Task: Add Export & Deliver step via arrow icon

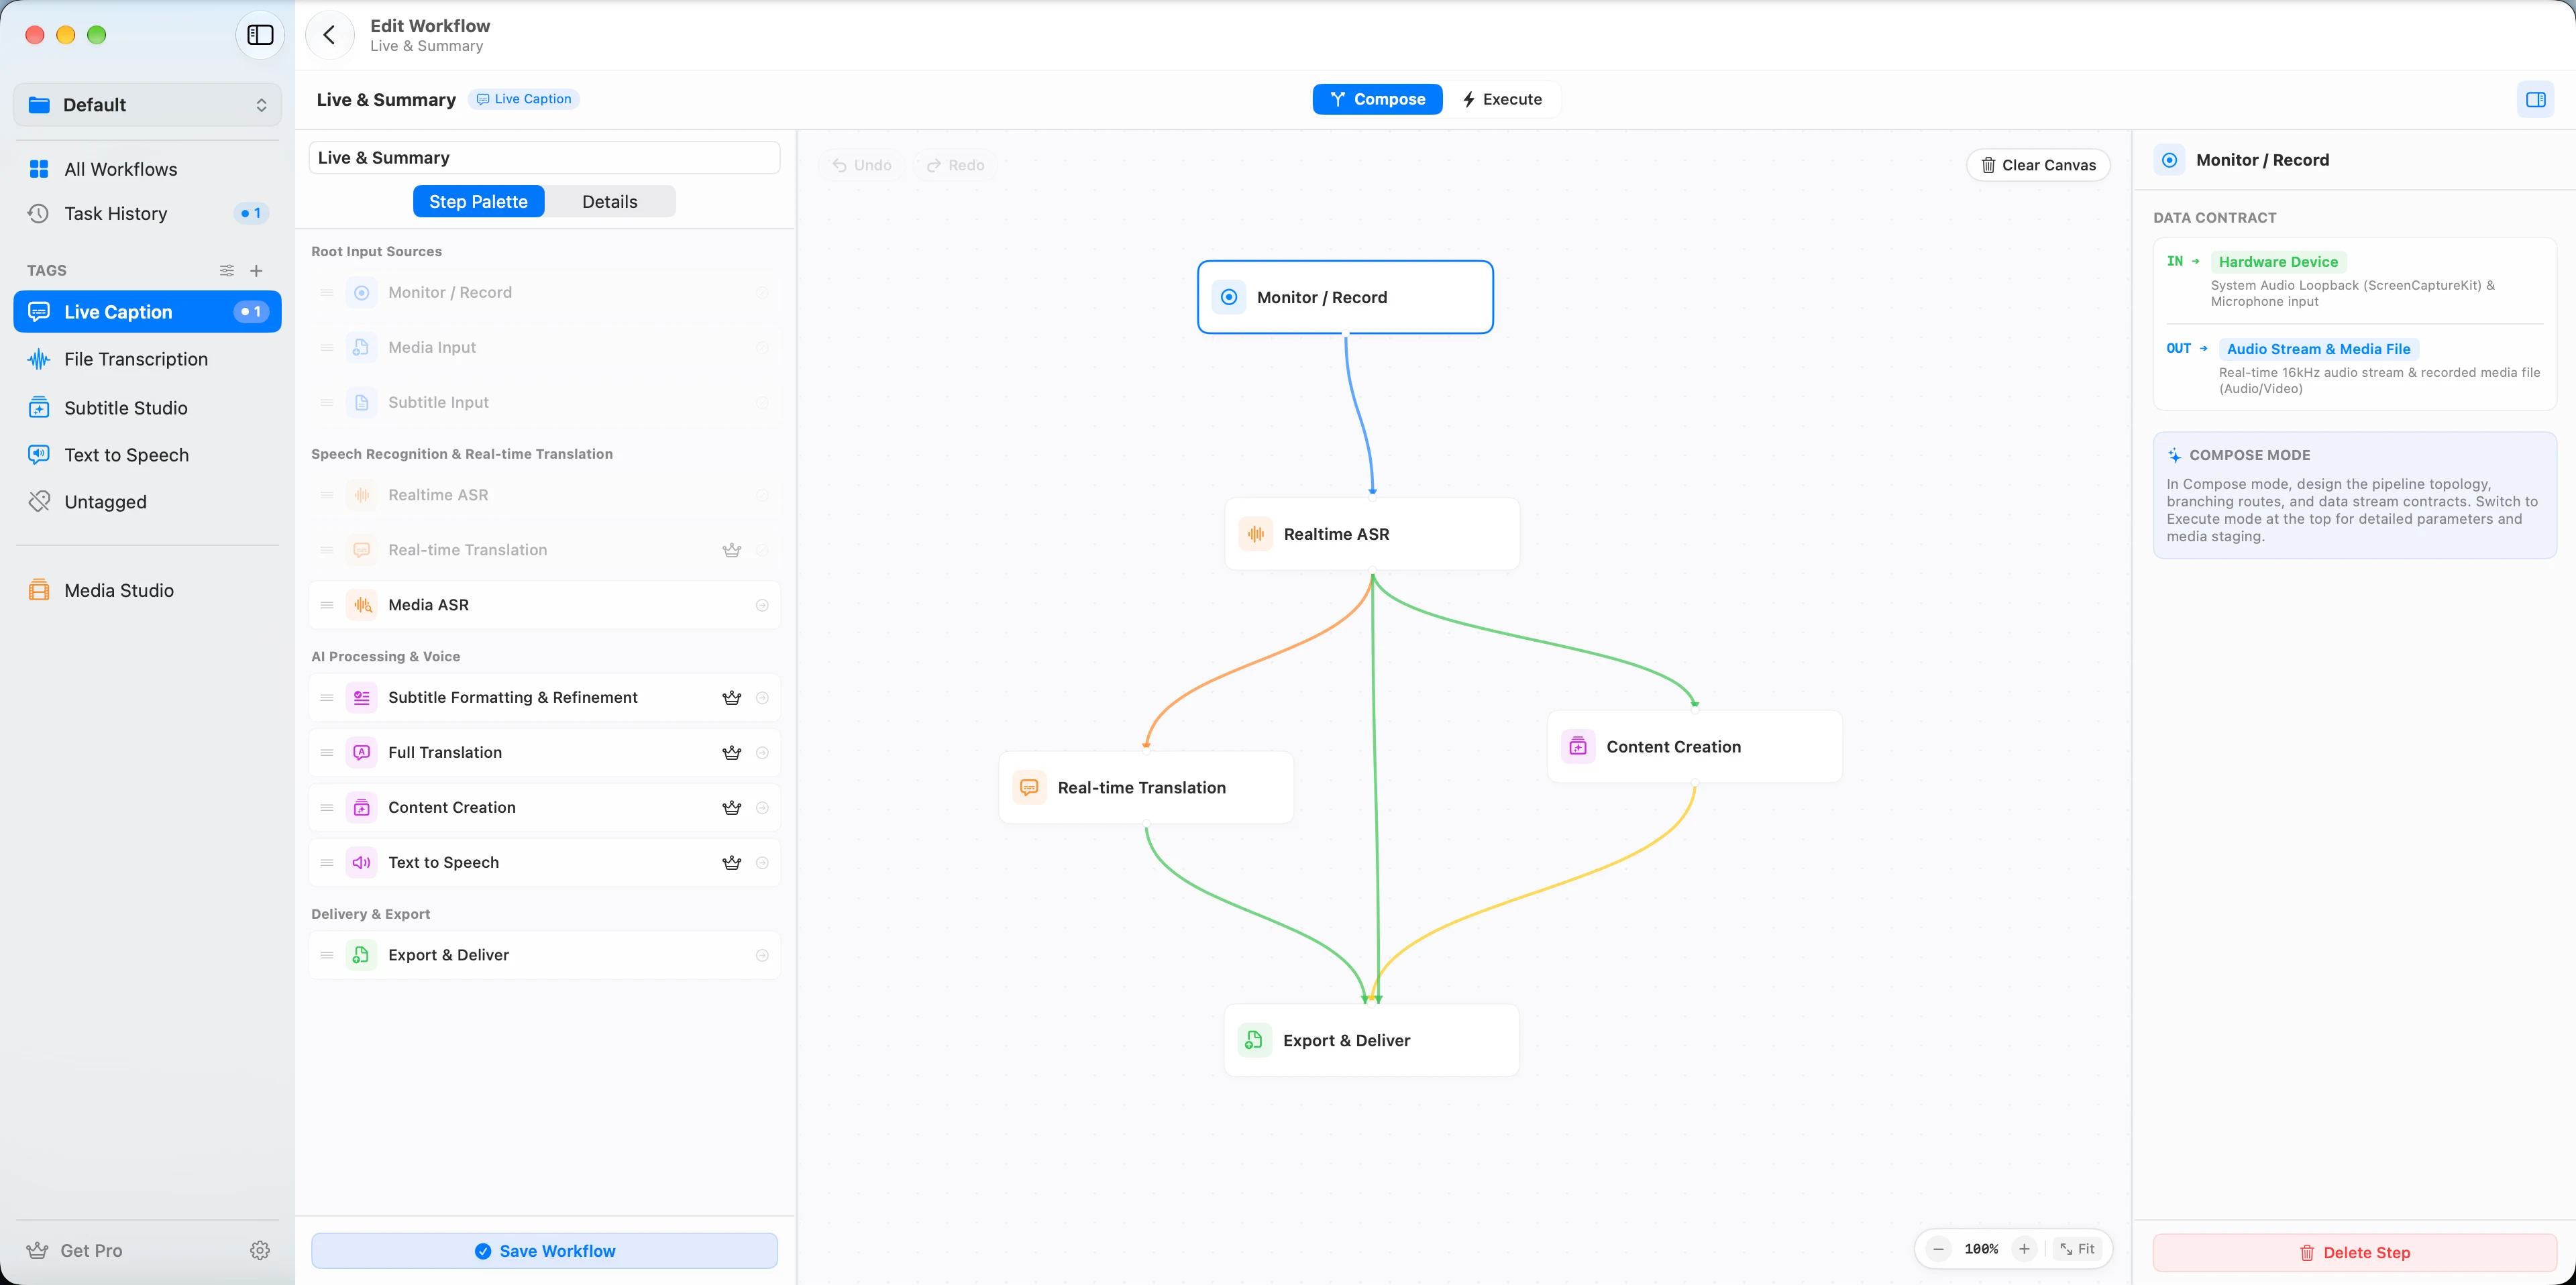Action: click(762, 955)
